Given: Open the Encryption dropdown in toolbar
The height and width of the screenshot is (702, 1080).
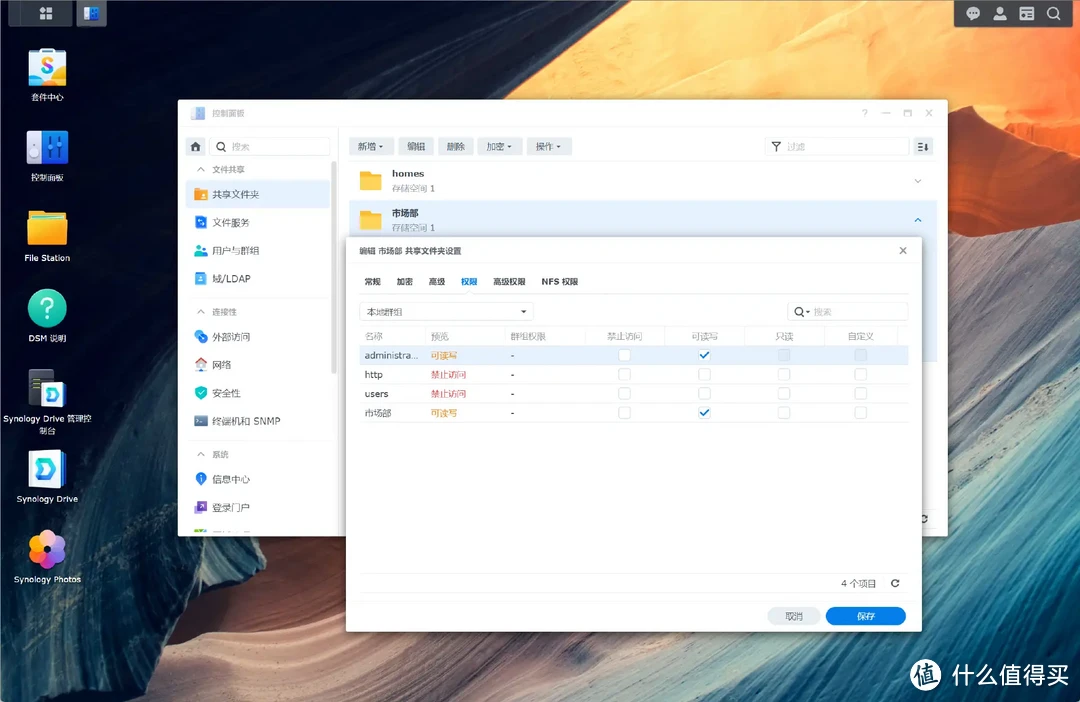Looking at the screenshot, I should point(498,146).
